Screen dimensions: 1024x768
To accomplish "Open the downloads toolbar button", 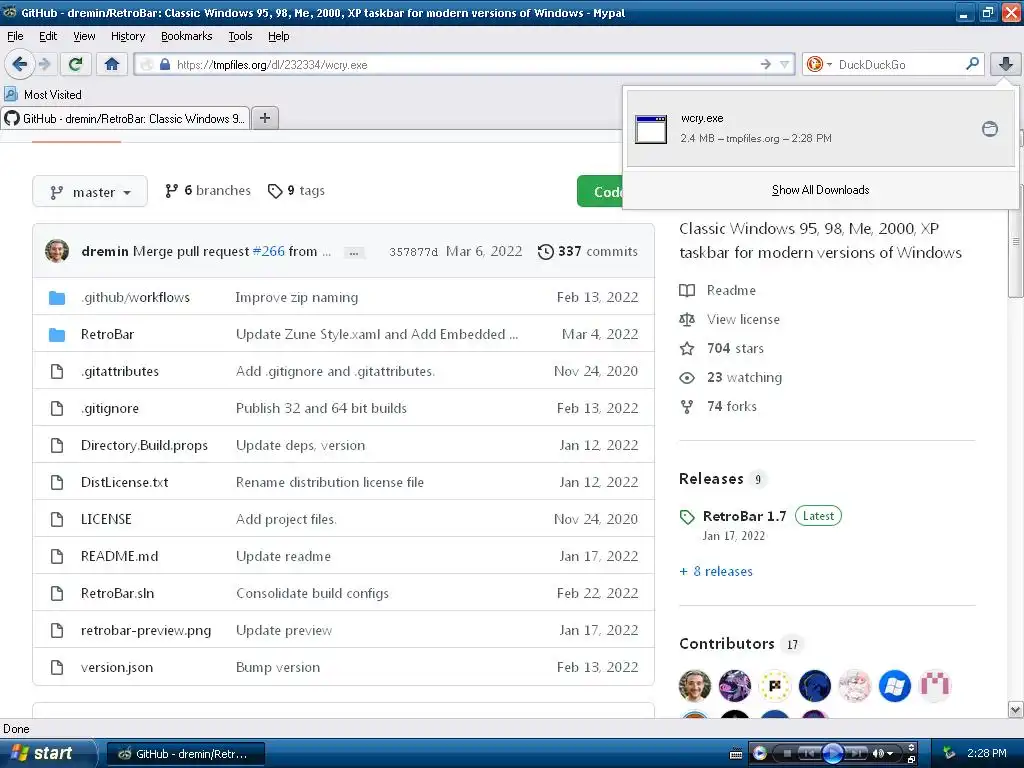I will coord(1006,64).
